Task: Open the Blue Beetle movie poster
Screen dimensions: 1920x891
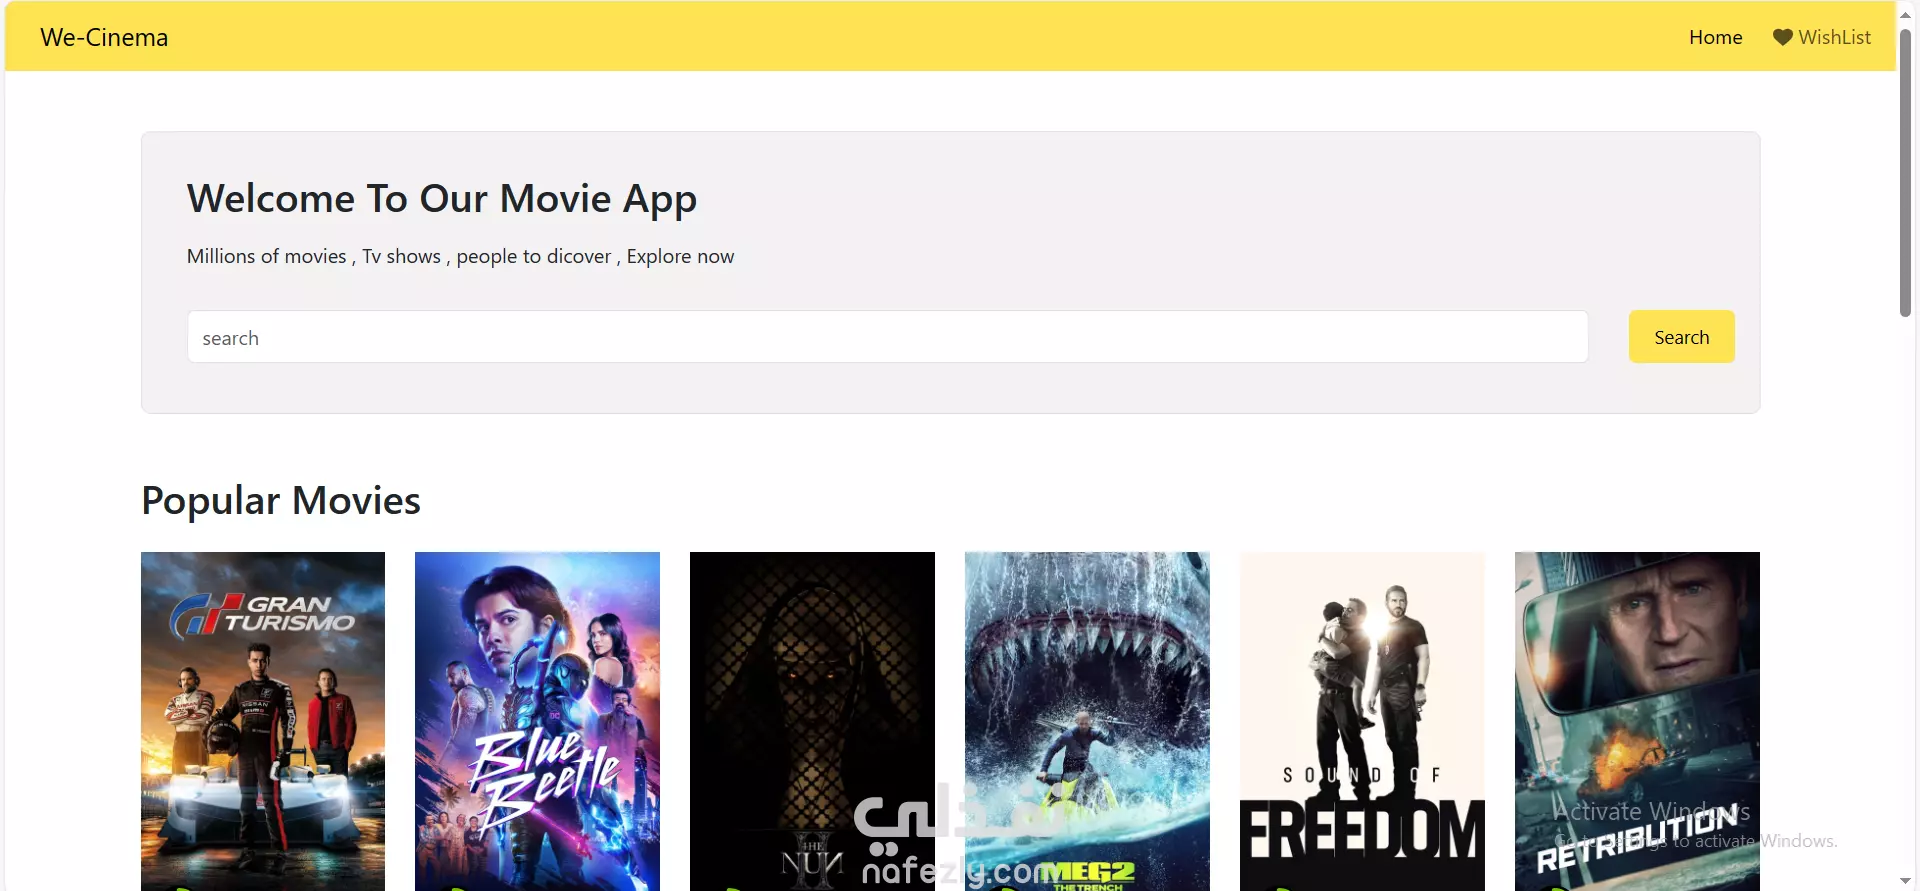Action: 537,721
